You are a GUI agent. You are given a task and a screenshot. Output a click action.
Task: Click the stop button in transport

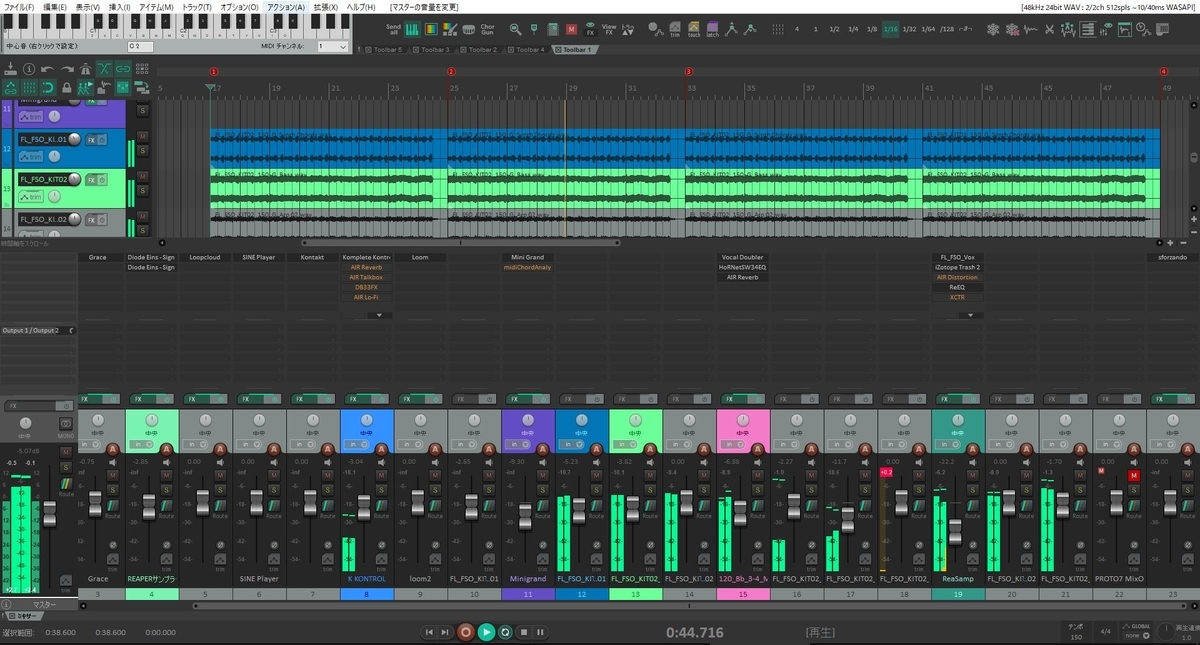tap(522, 632)
